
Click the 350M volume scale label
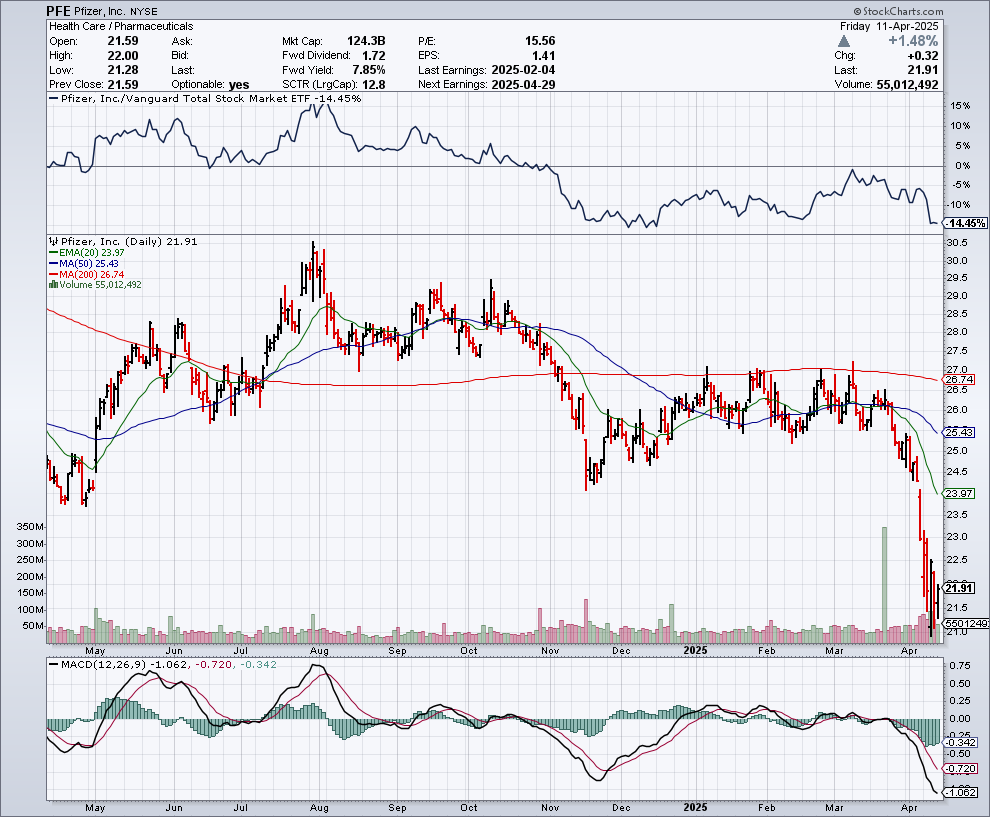pyautogui.click(x=31, y=527)
